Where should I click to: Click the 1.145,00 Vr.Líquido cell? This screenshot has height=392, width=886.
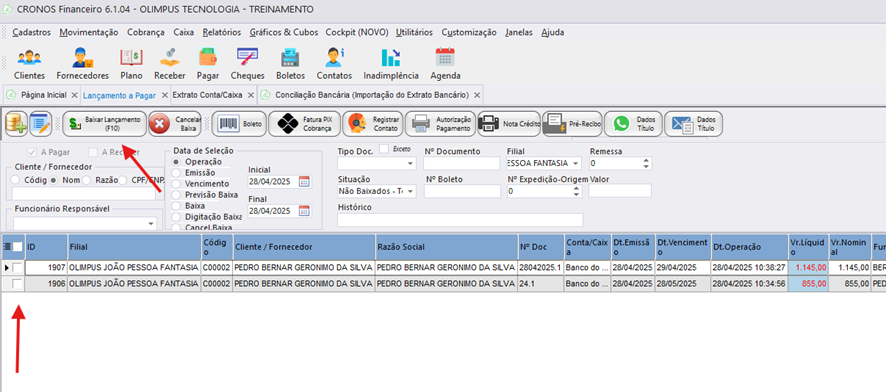tap(808, 267)
